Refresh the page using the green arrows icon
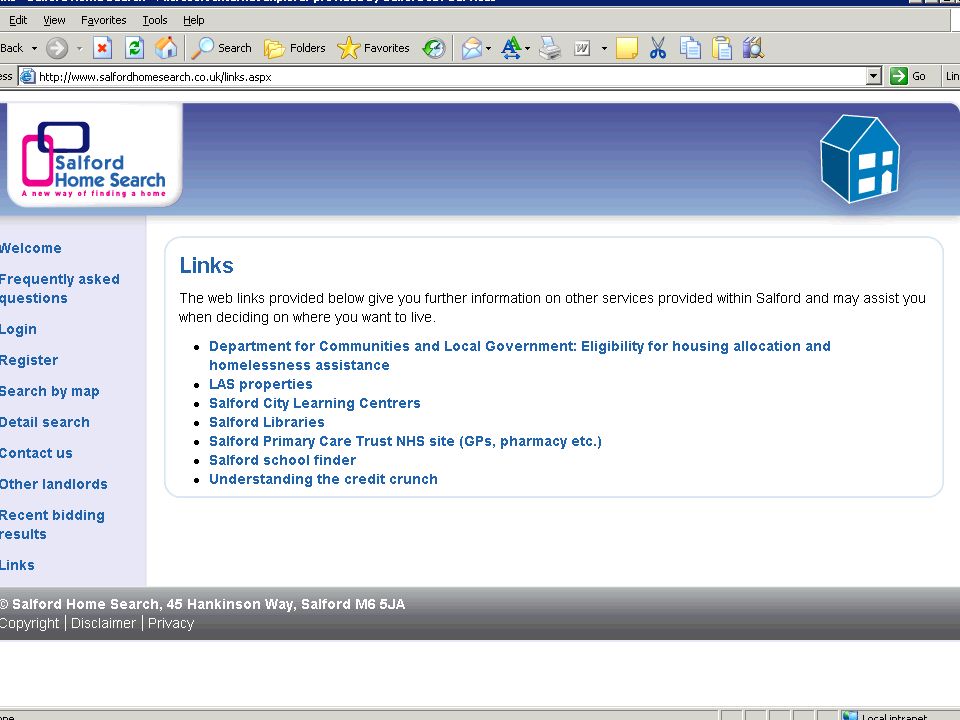960x720 pixels. (x=135, y=48)
